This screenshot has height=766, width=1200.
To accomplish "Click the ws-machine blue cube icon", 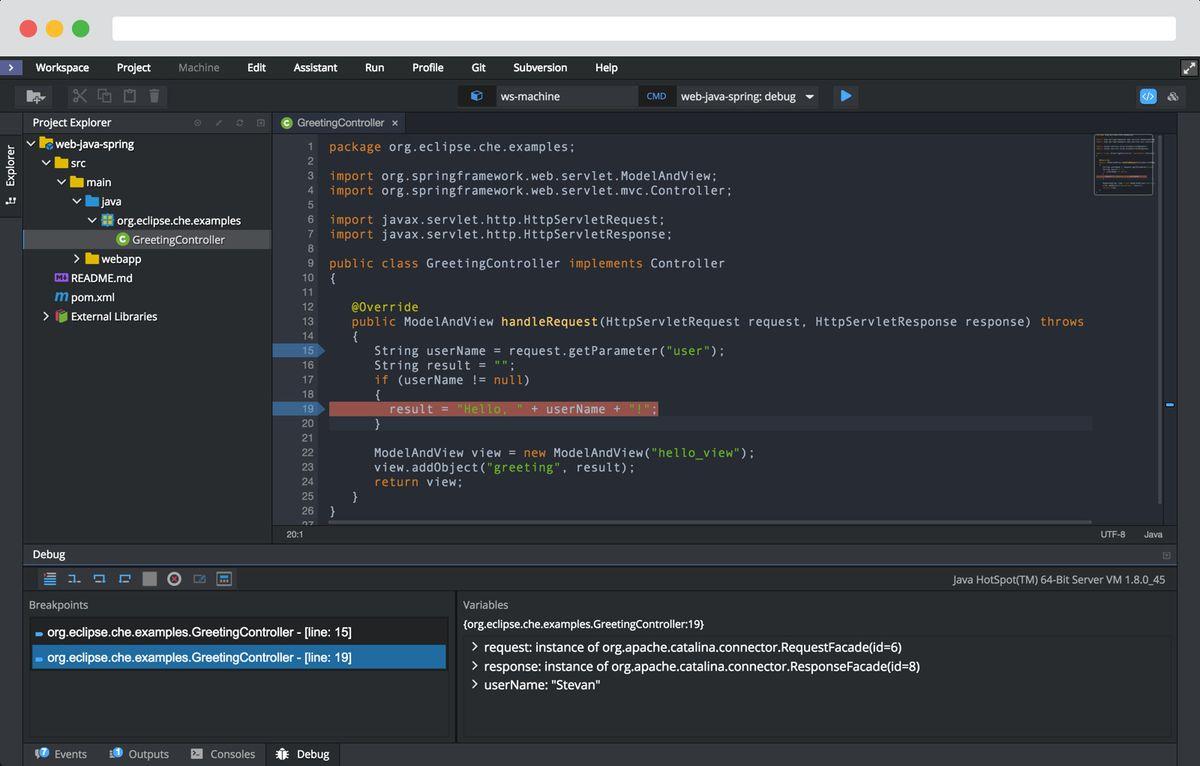I will point(477,96).
